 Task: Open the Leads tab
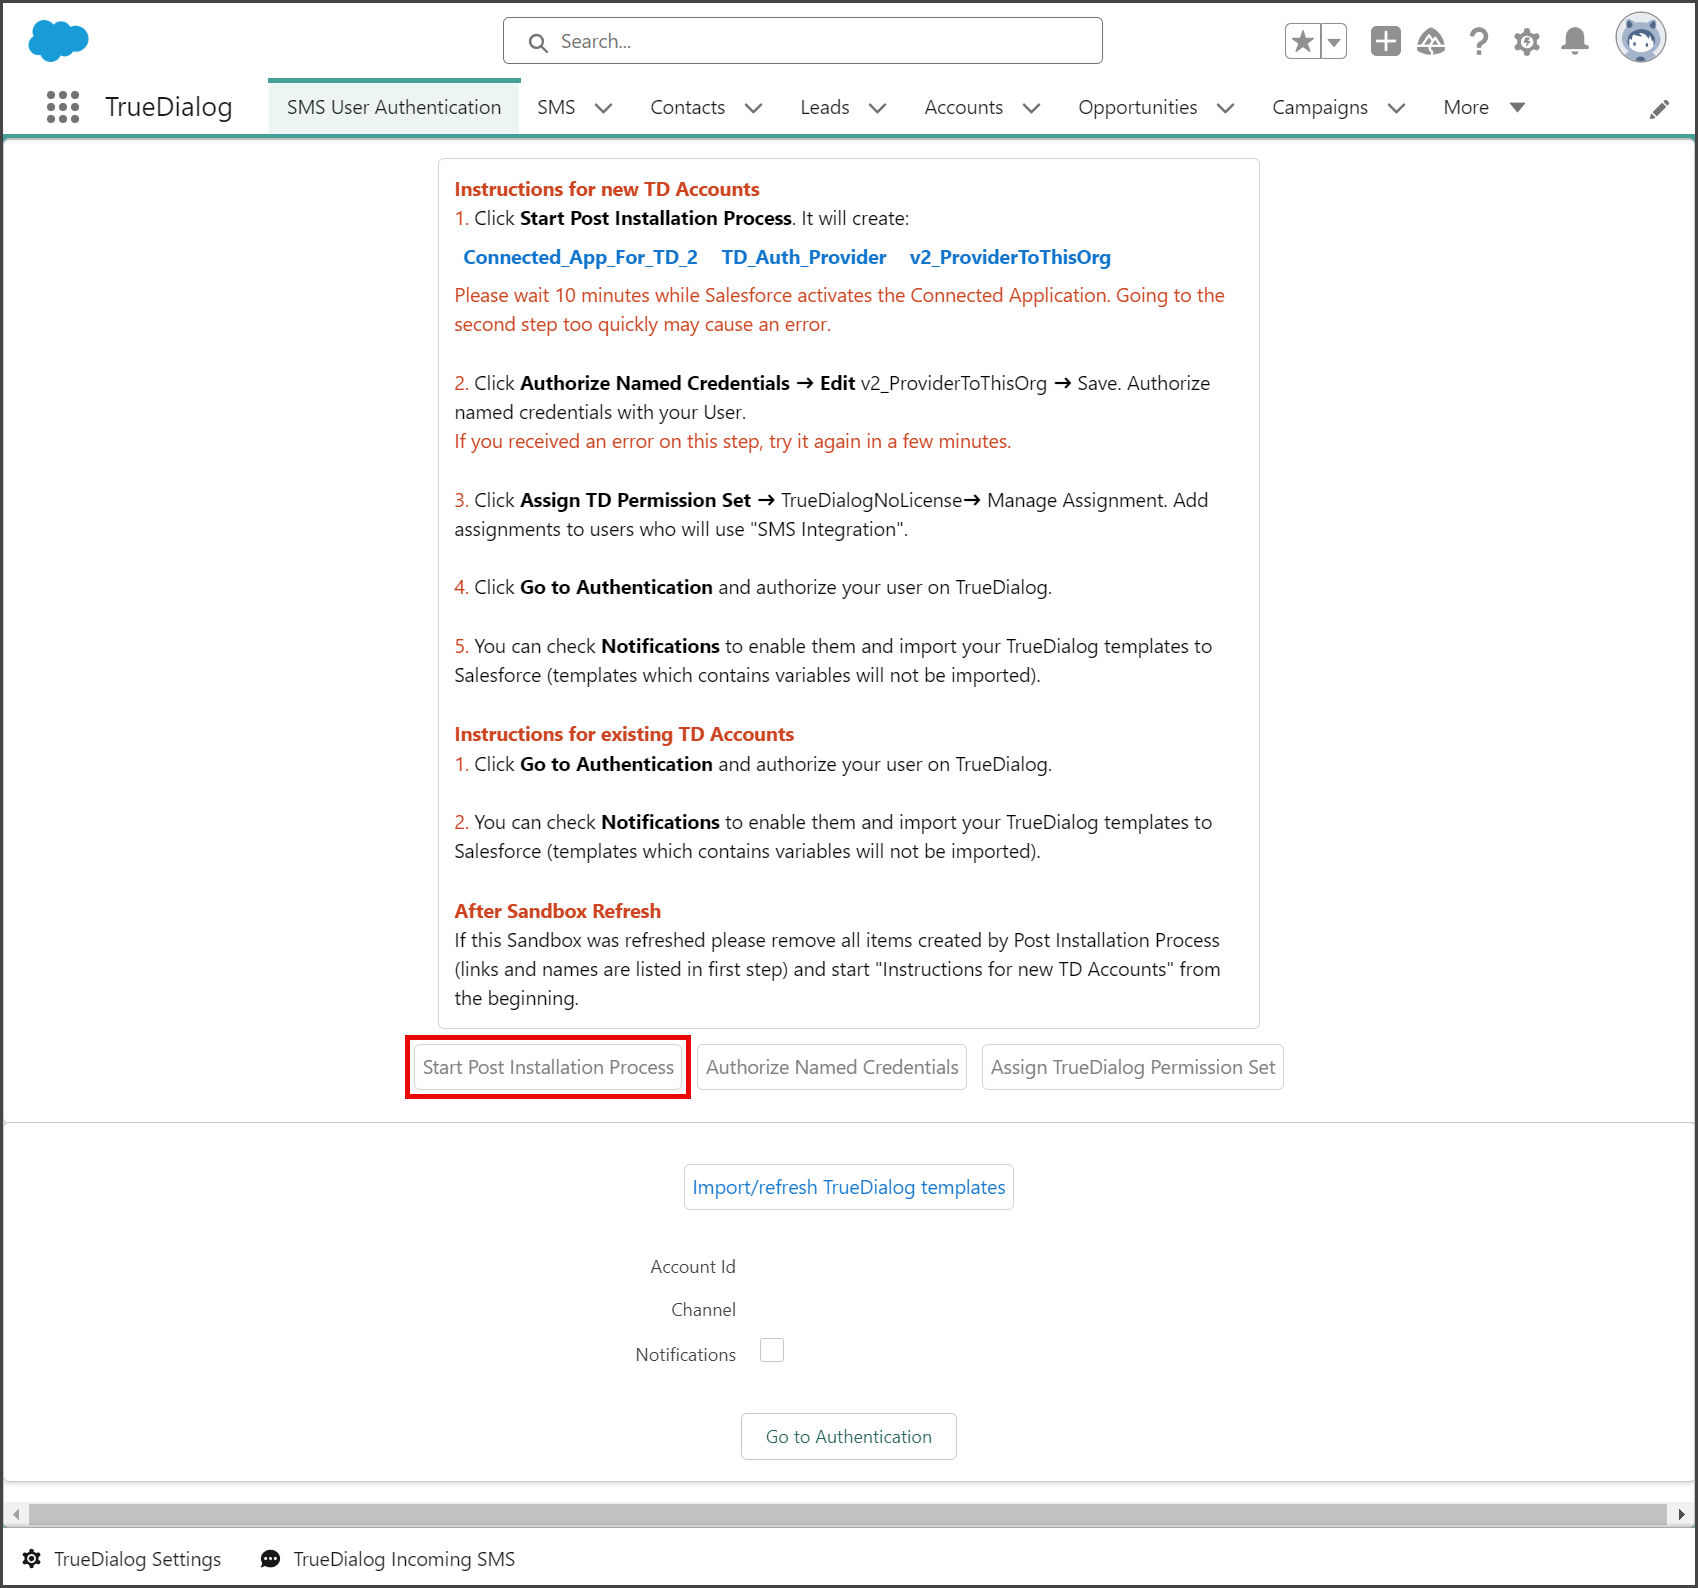pyautogui.click(x=824, y=107)
